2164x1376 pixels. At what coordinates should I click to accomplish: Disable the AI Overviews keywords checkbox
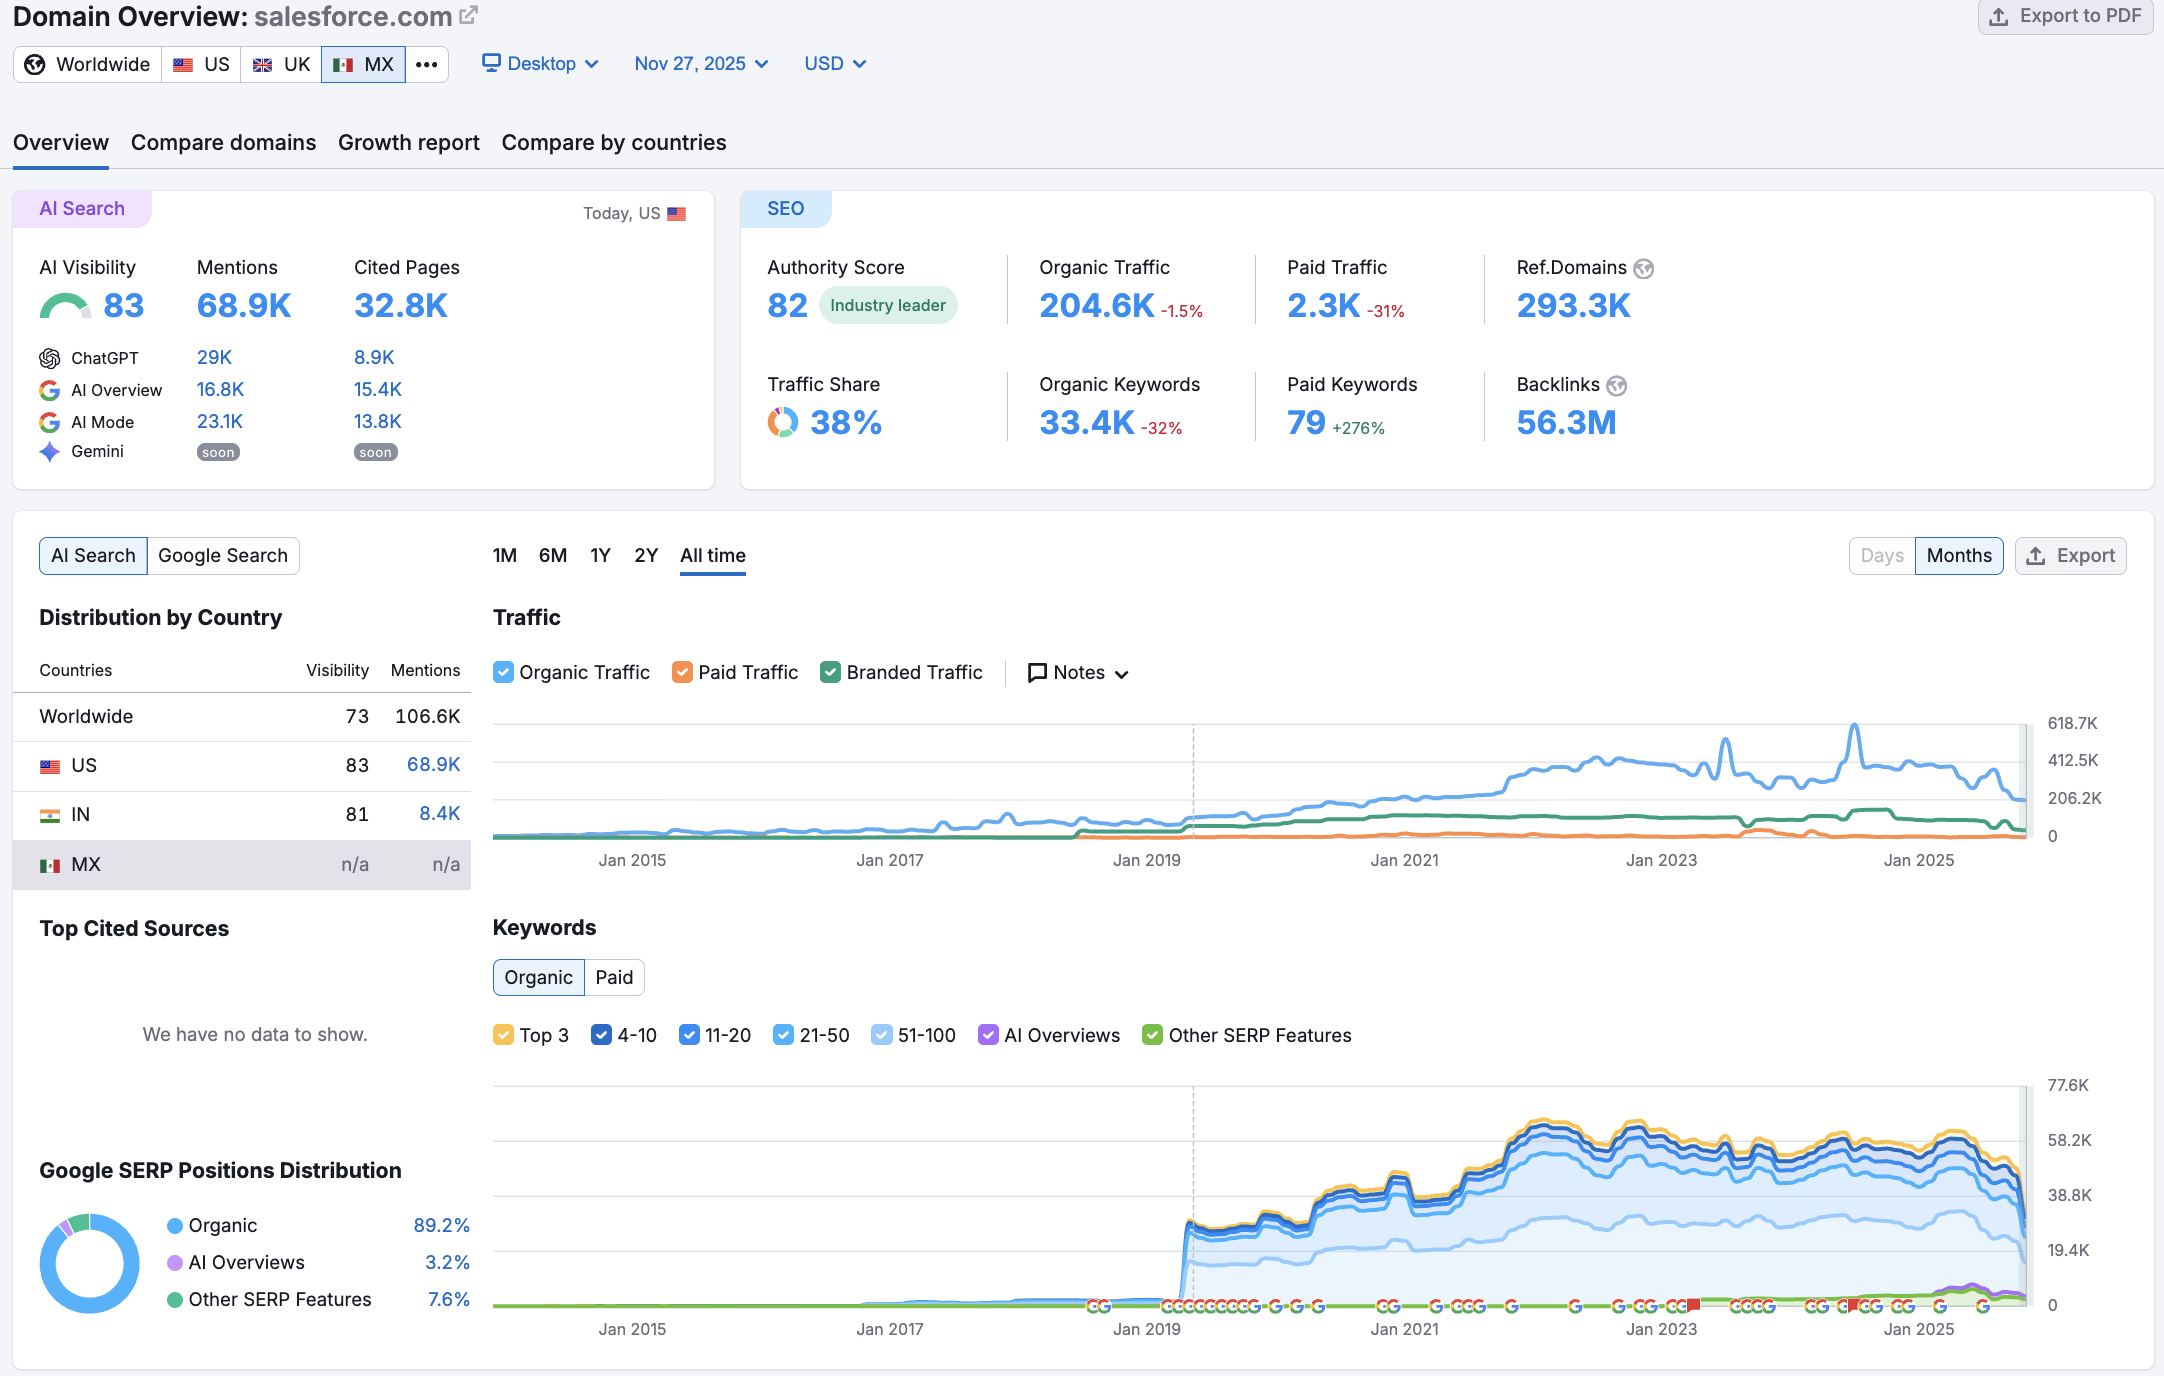[x=988, y=1036]
